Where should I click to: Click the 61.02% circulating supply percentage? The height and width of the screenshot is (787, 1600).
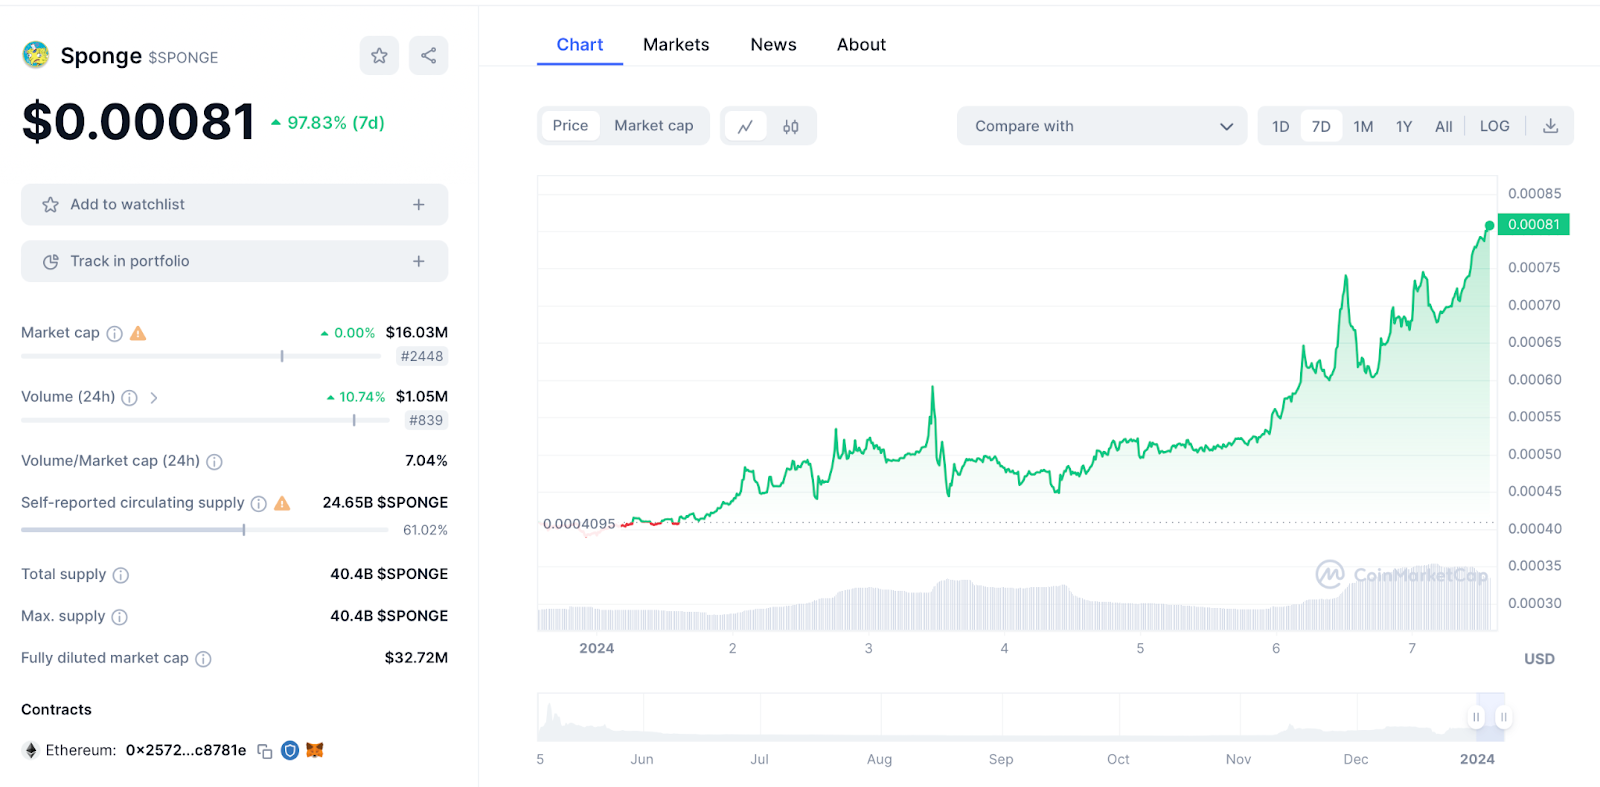[x=425, y=531]
